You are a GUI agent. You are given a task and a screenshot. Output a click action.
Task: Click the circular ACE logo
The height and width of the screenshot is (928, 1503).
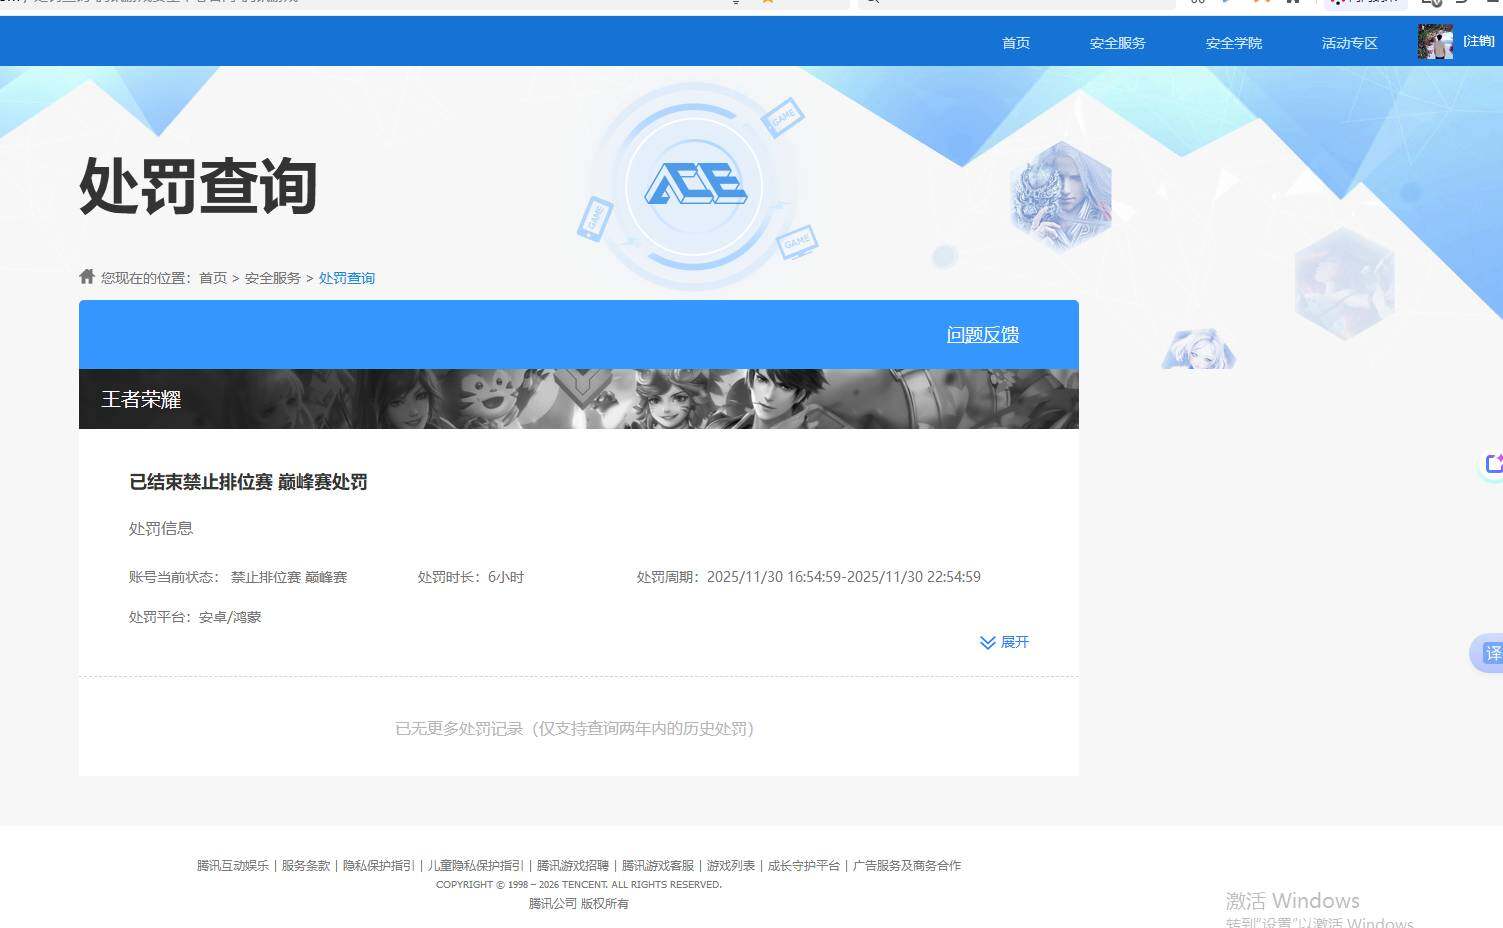697,186
